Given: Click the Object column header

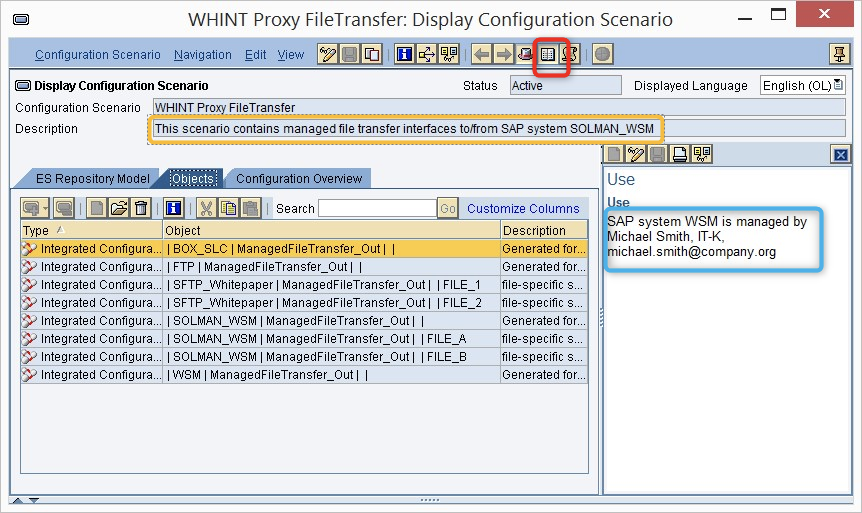Looking at the screenshot, I should click(x=331, y=230).
